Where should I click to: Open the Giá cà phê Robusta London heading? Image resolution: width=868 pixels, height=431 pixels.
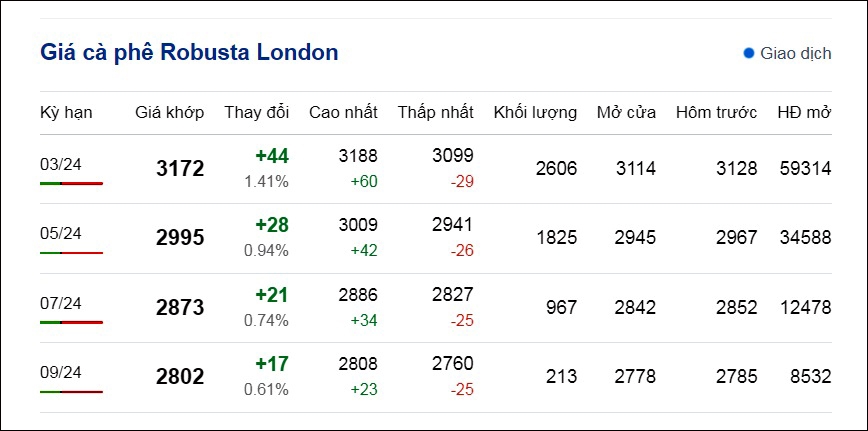coord(189,53)
